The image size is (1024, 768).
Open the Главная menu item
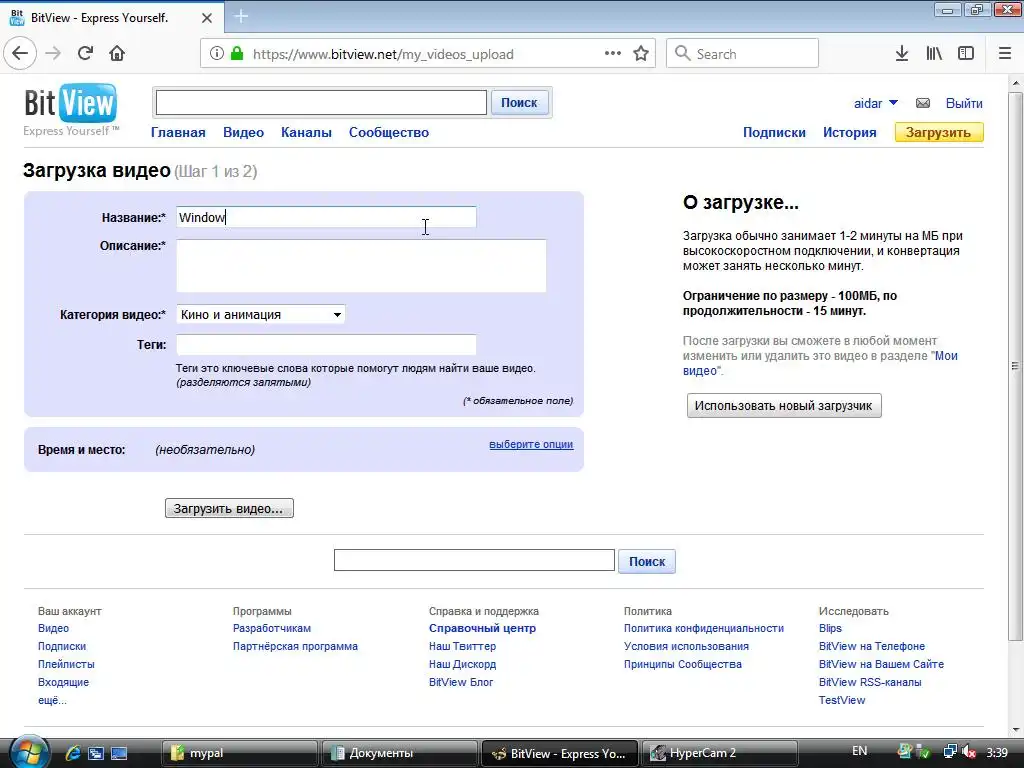178,133
